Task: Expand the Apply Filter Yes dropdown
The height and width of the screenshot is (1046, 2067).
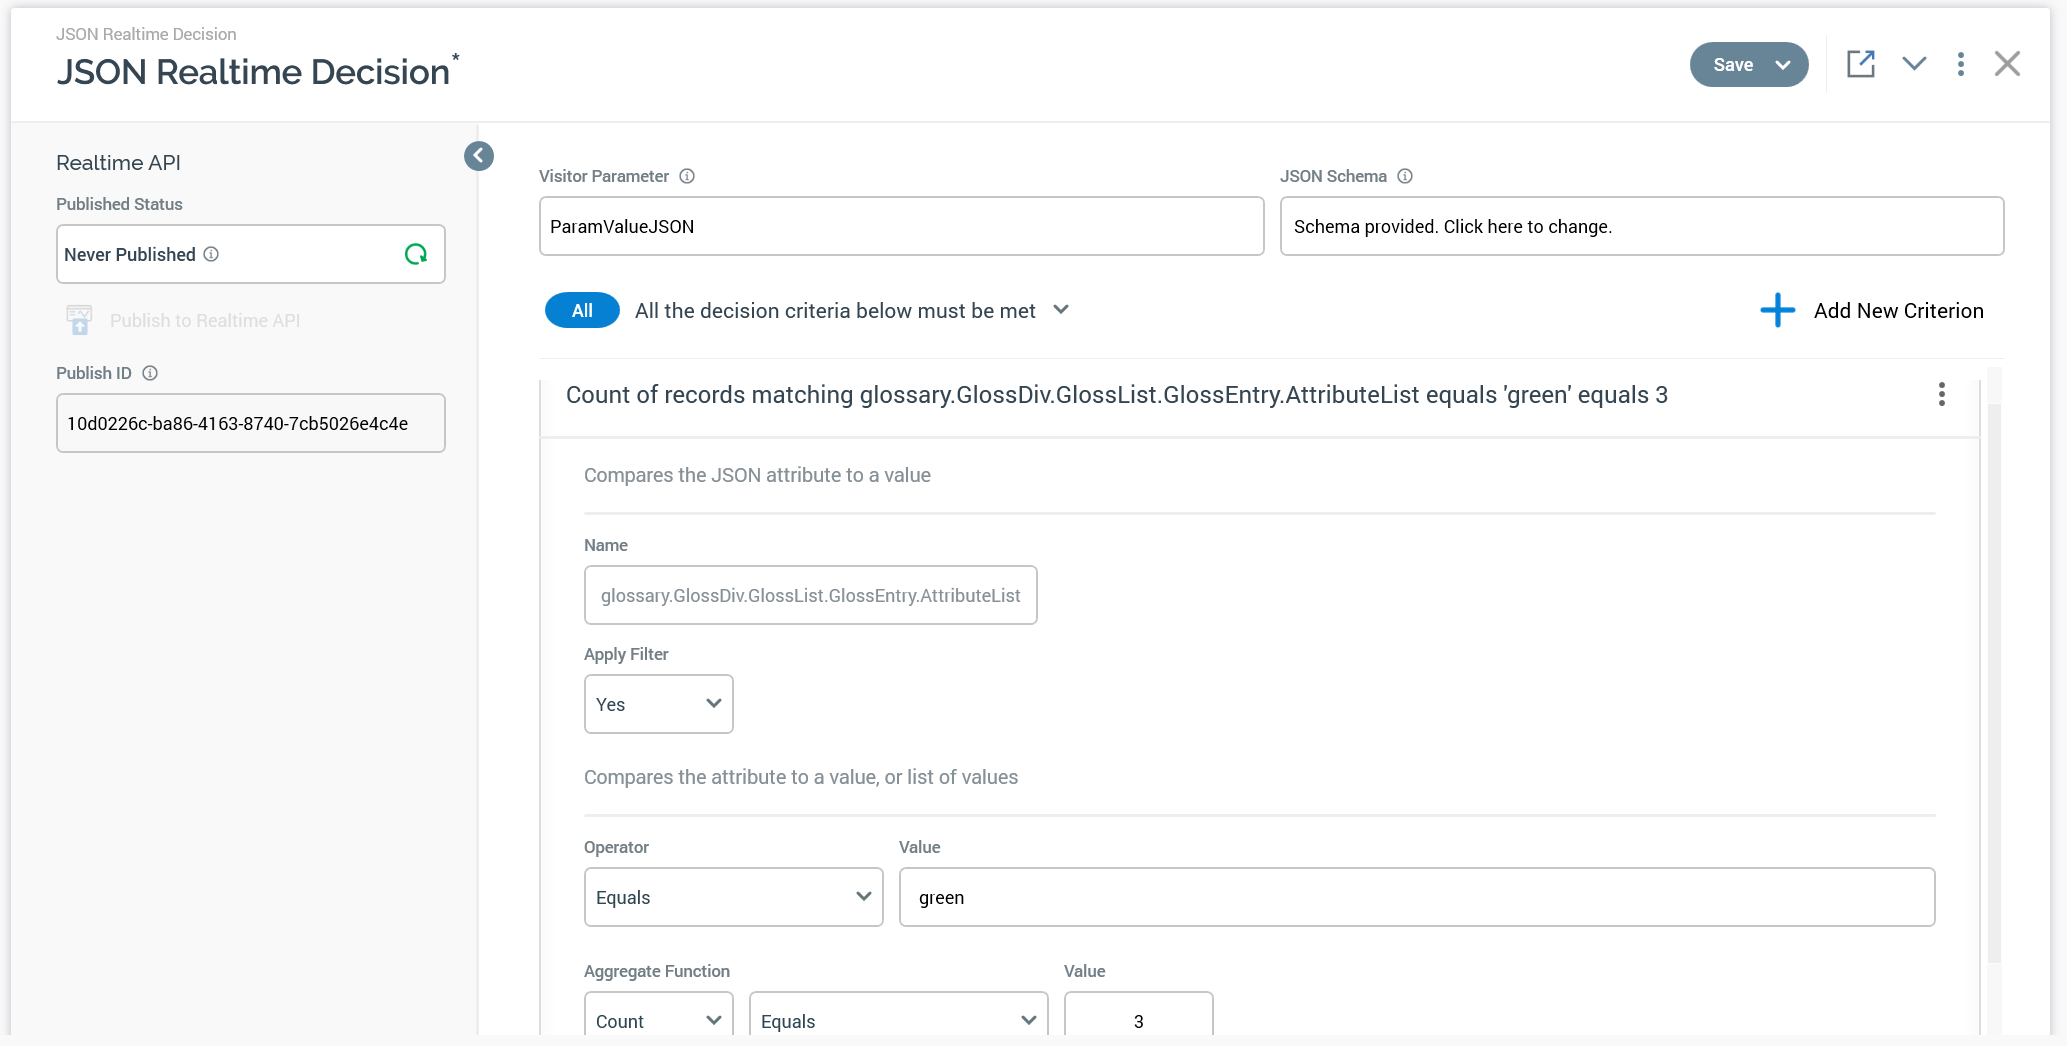Action: [x=658, y=704]
